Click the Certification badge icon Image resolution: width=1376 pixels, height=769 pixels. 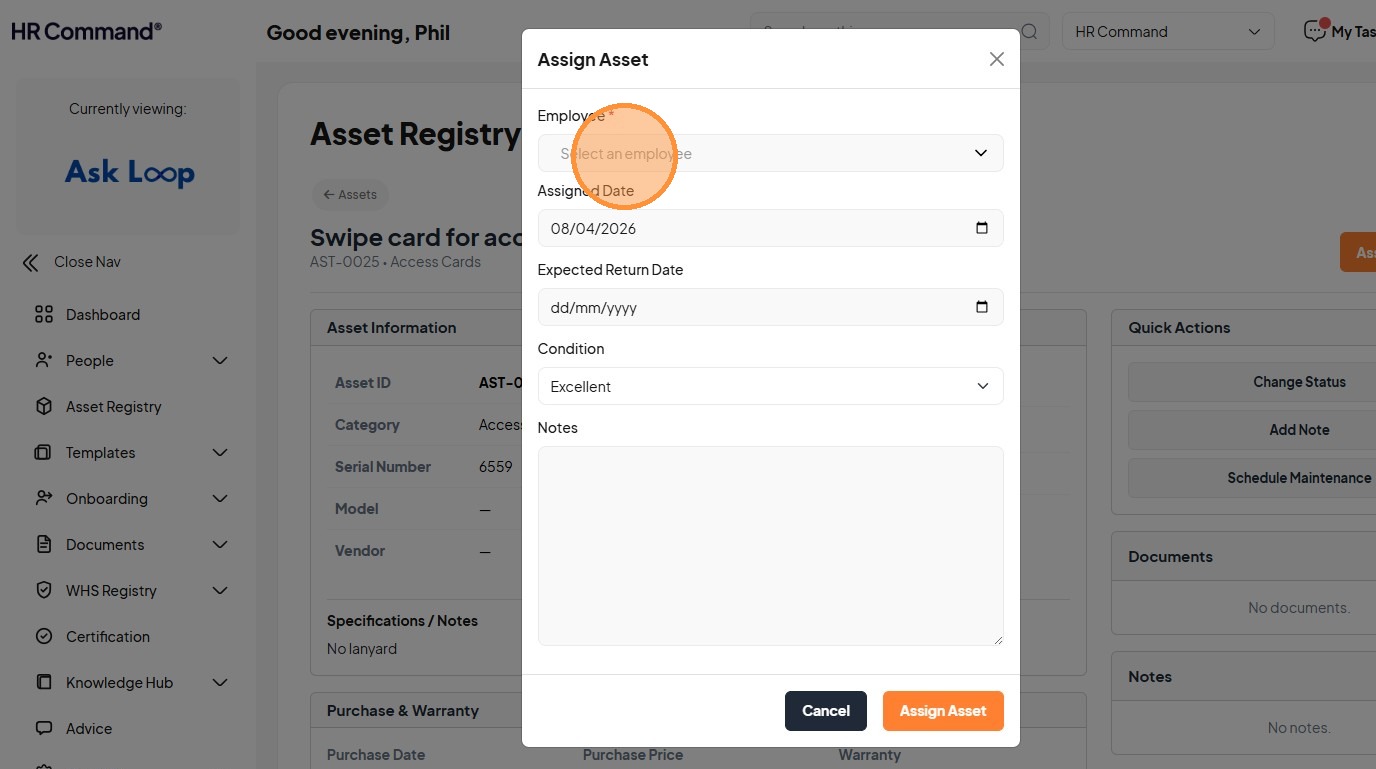pos(44,636)
